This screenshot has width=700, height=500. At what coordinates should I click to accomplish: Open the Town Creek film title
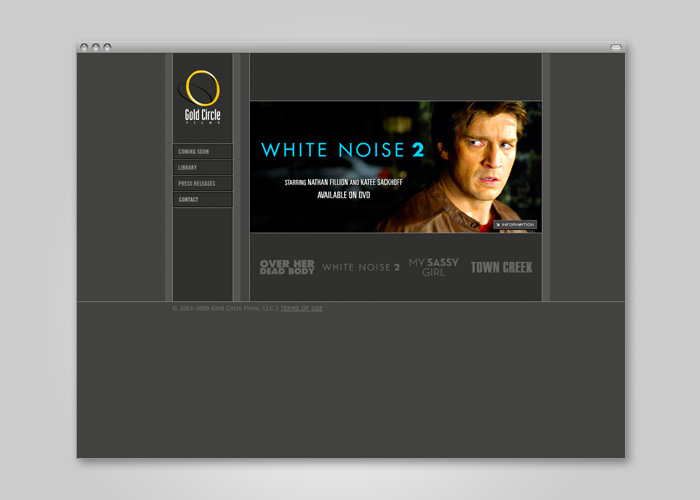(501, 267)
